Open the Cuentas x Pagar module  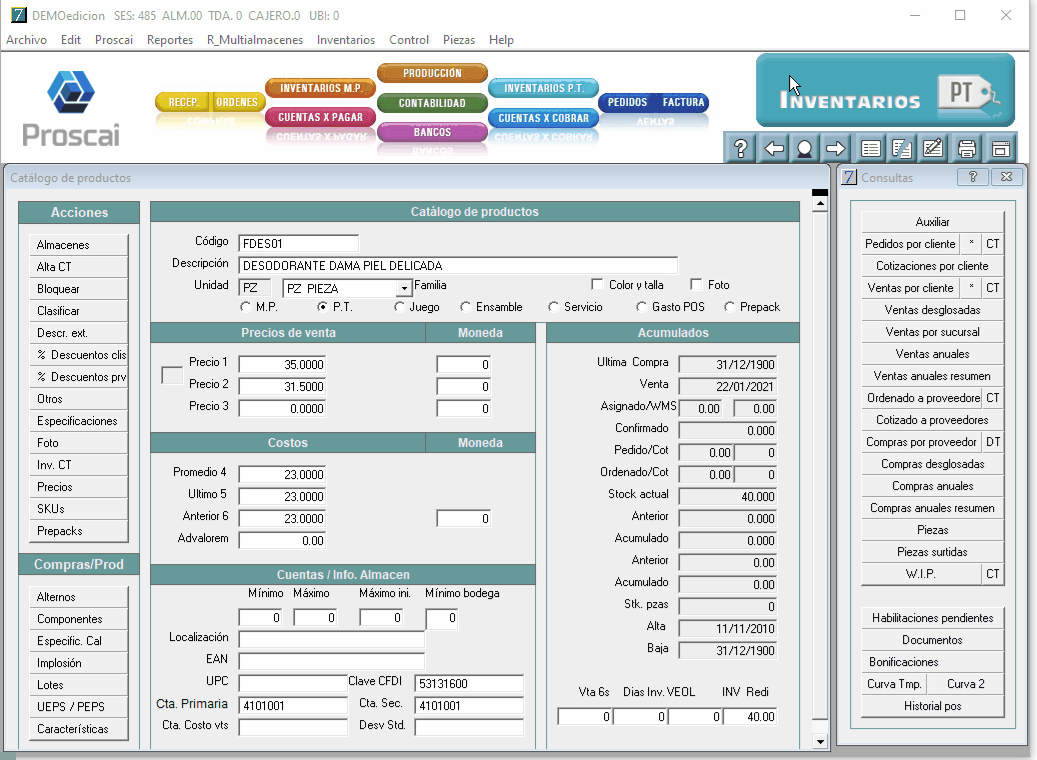tap(321, 117)
